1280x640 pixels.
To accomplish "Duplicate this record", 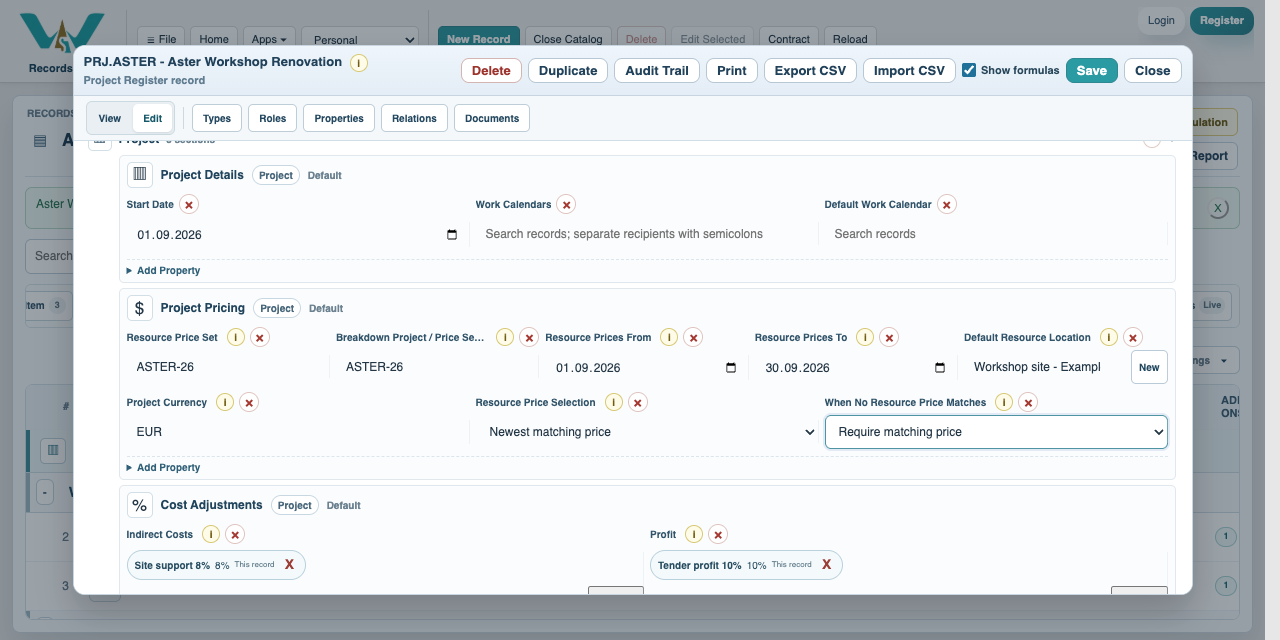I will pos(568,70).
